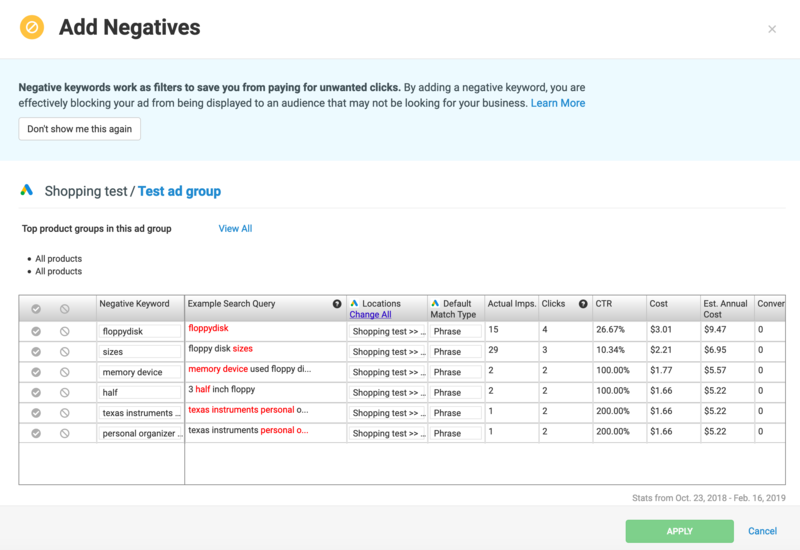Viewport: 800px width, 550px height.
Task: Click block icon in personal organizer row
Action: 64,433
